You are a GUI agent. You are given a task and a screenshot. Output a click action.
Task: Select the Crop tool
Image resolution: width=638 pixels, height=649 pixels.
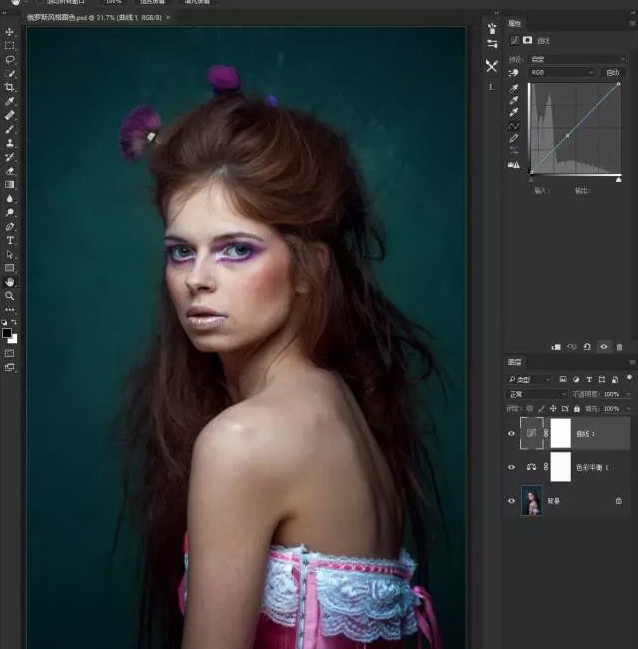(10, 88)
